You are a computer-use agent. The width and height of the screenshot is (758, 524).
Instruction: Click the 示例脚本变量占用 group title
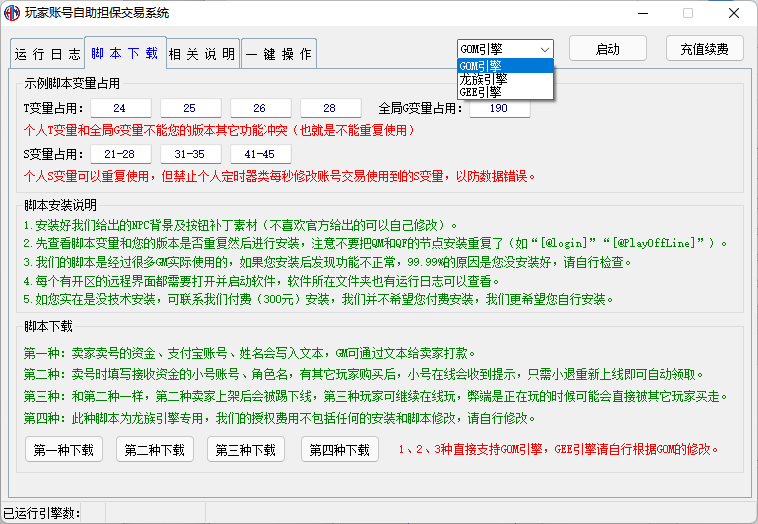point(72,84)
